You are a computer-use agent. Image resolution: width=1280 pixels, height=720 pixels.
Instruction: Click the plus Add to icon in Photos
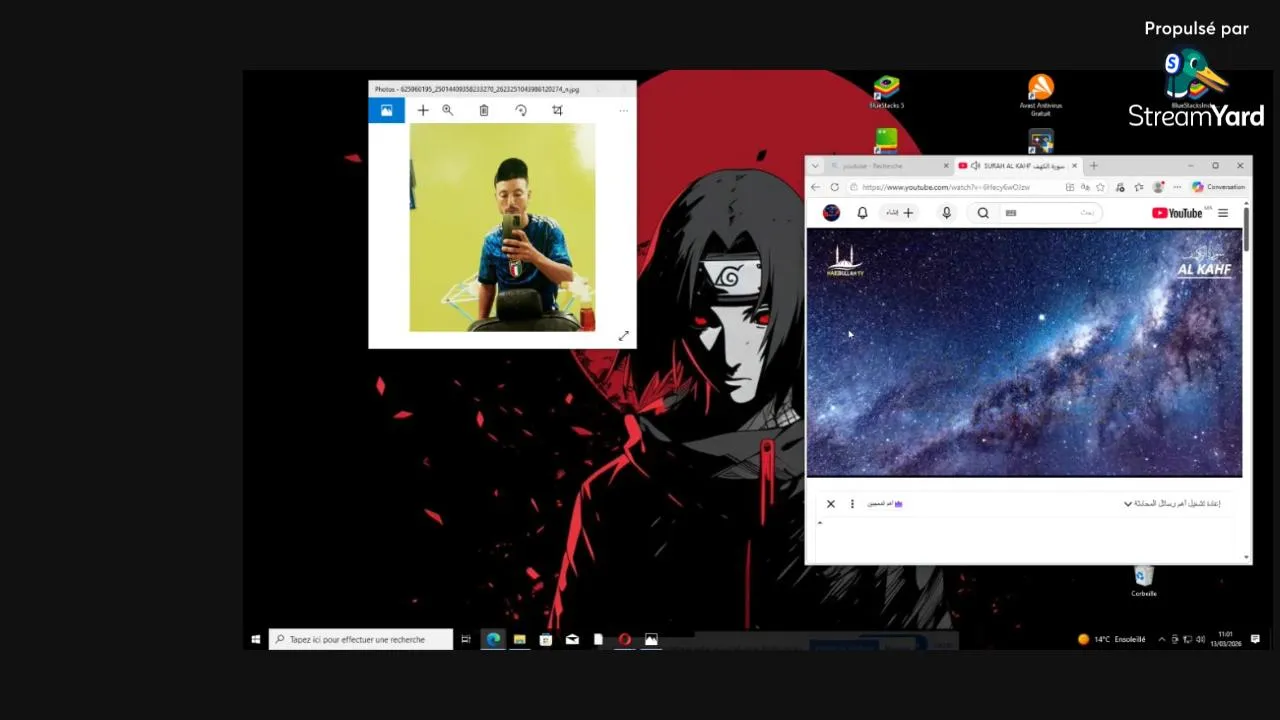point(423,110)
